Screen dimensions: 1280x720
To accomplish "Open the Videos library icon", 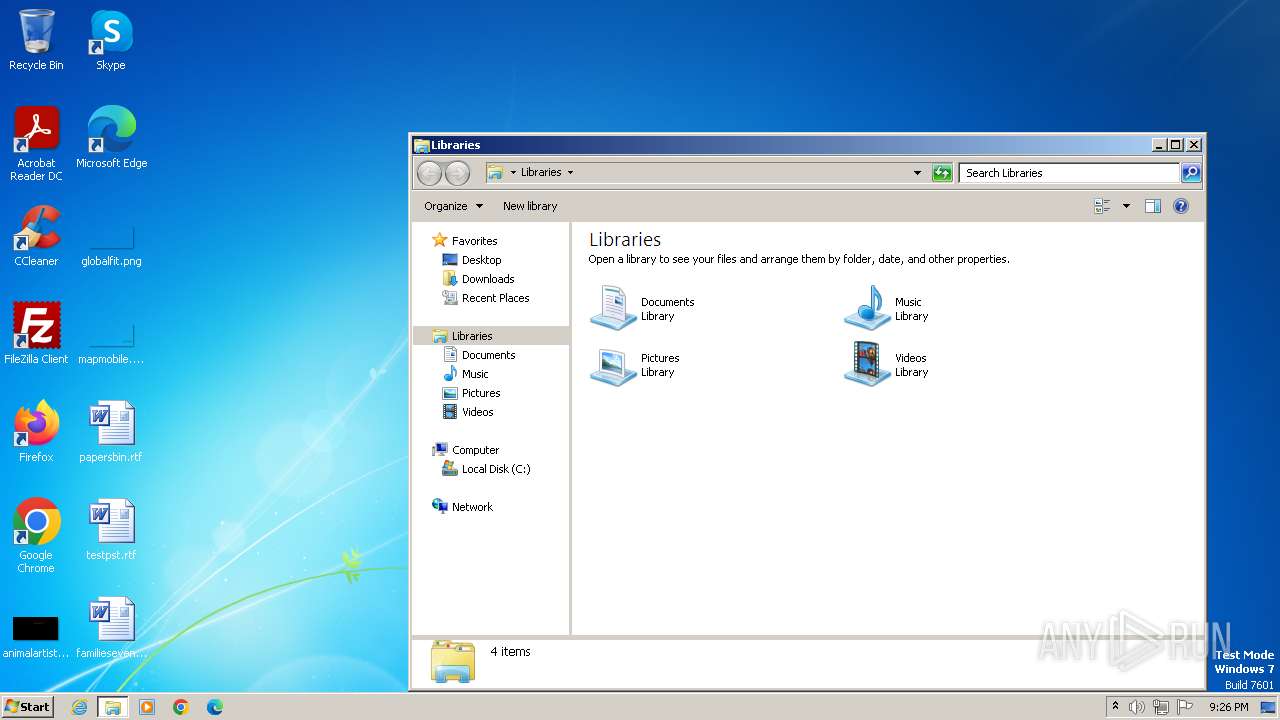I will click(x=867, y=364).
